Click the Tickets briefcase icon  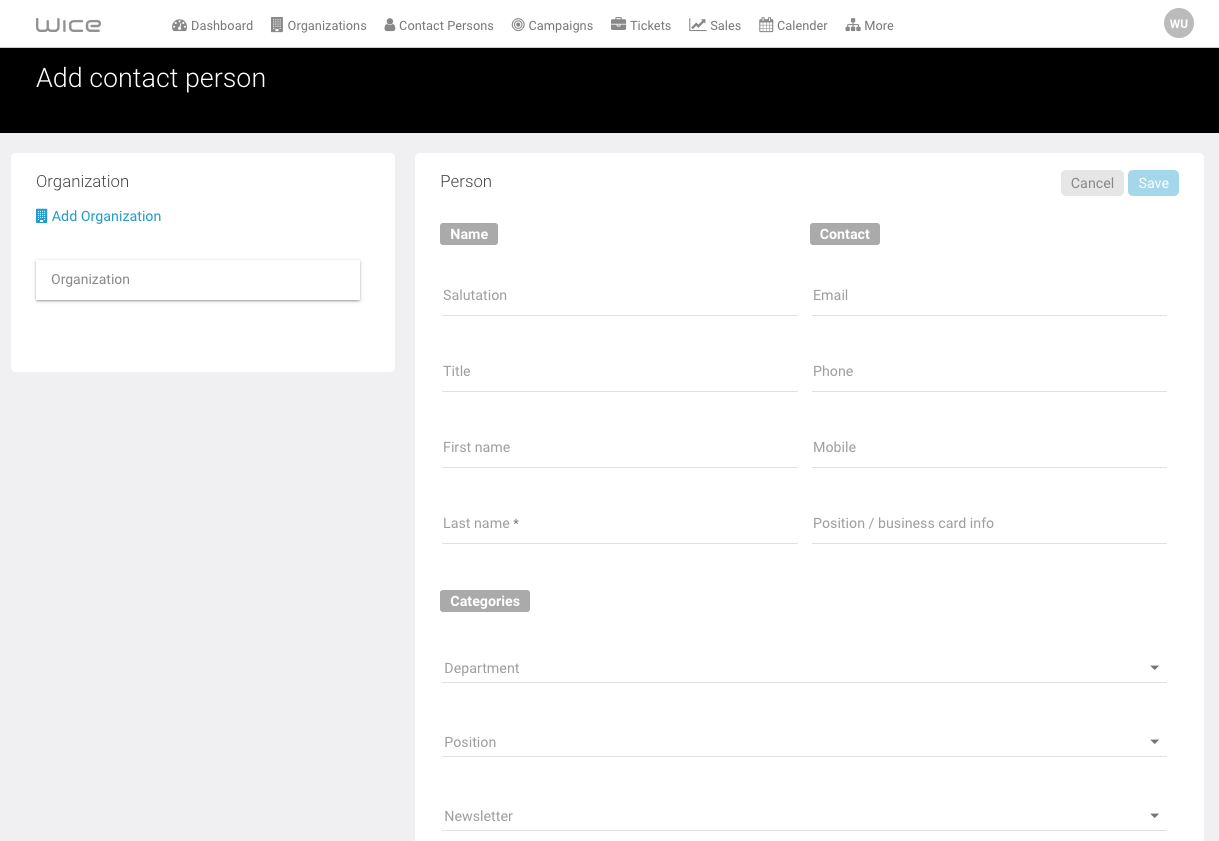pyautogui.click(x=618, y=25)
